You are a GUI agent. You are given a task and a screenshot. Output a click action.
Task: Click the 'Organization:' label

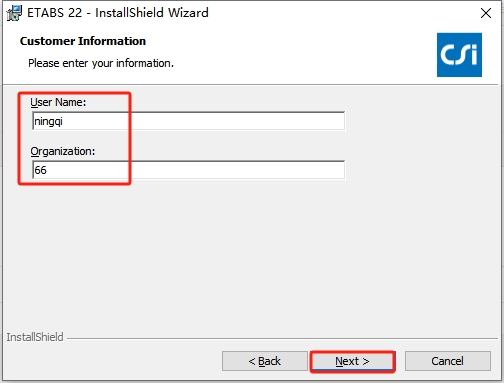point(63,151)
